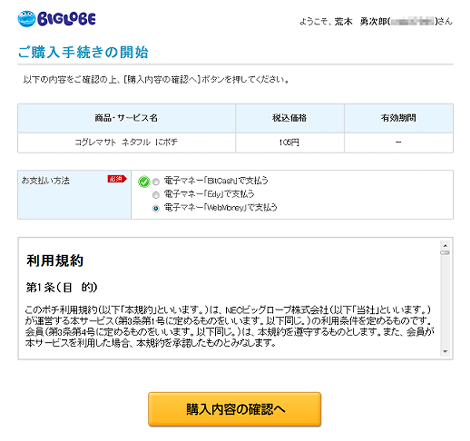Image resolution: width=470 pixels, height=441 pixels.
Task: Click the product name コグレマサト ネタフル cell
Action: [126, 142]
